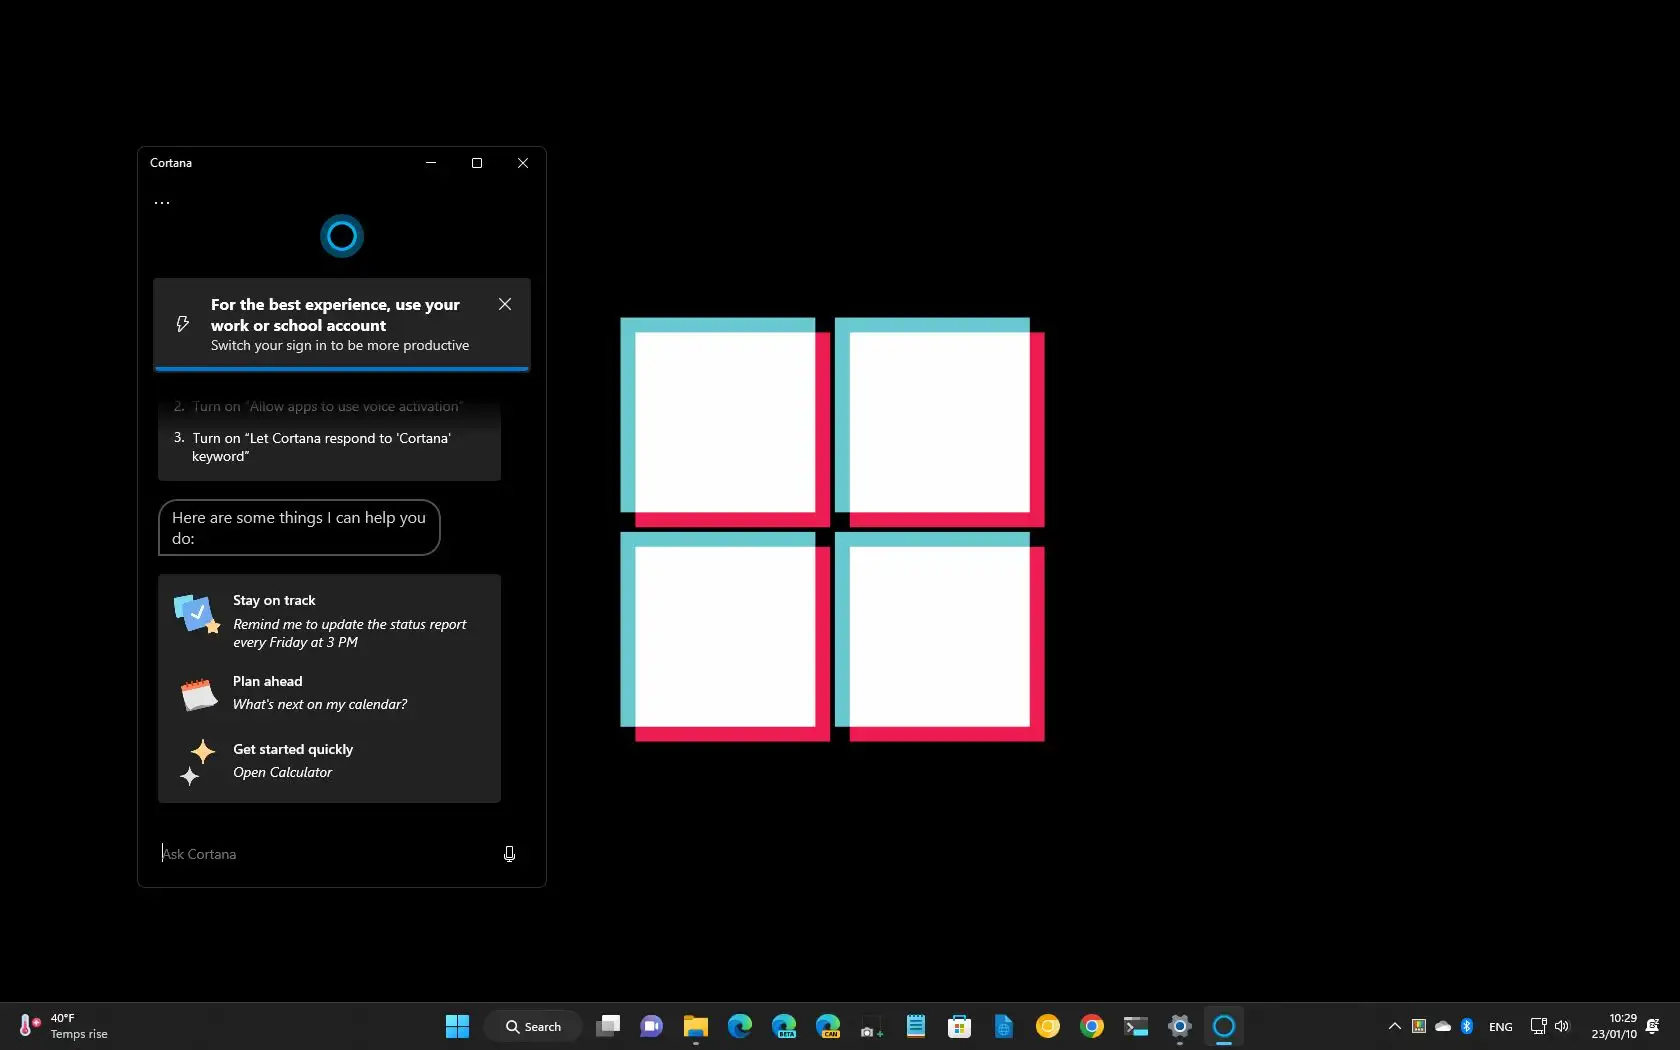Open the Windows Start menu
Viewport: 1680px width, 1050px height.
coord(457,1026)
